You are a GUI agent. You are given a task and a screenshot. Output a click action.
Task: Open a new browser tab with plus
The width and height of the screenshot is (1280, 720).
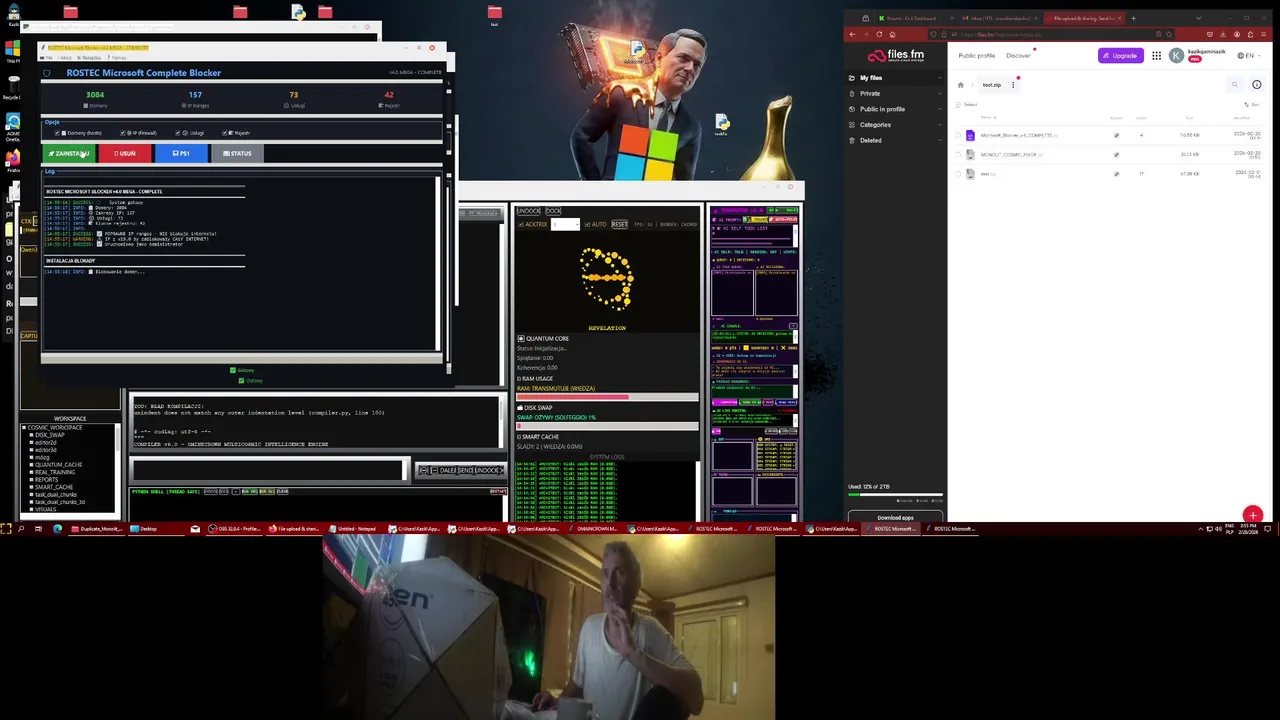(x=1133, y=18)
